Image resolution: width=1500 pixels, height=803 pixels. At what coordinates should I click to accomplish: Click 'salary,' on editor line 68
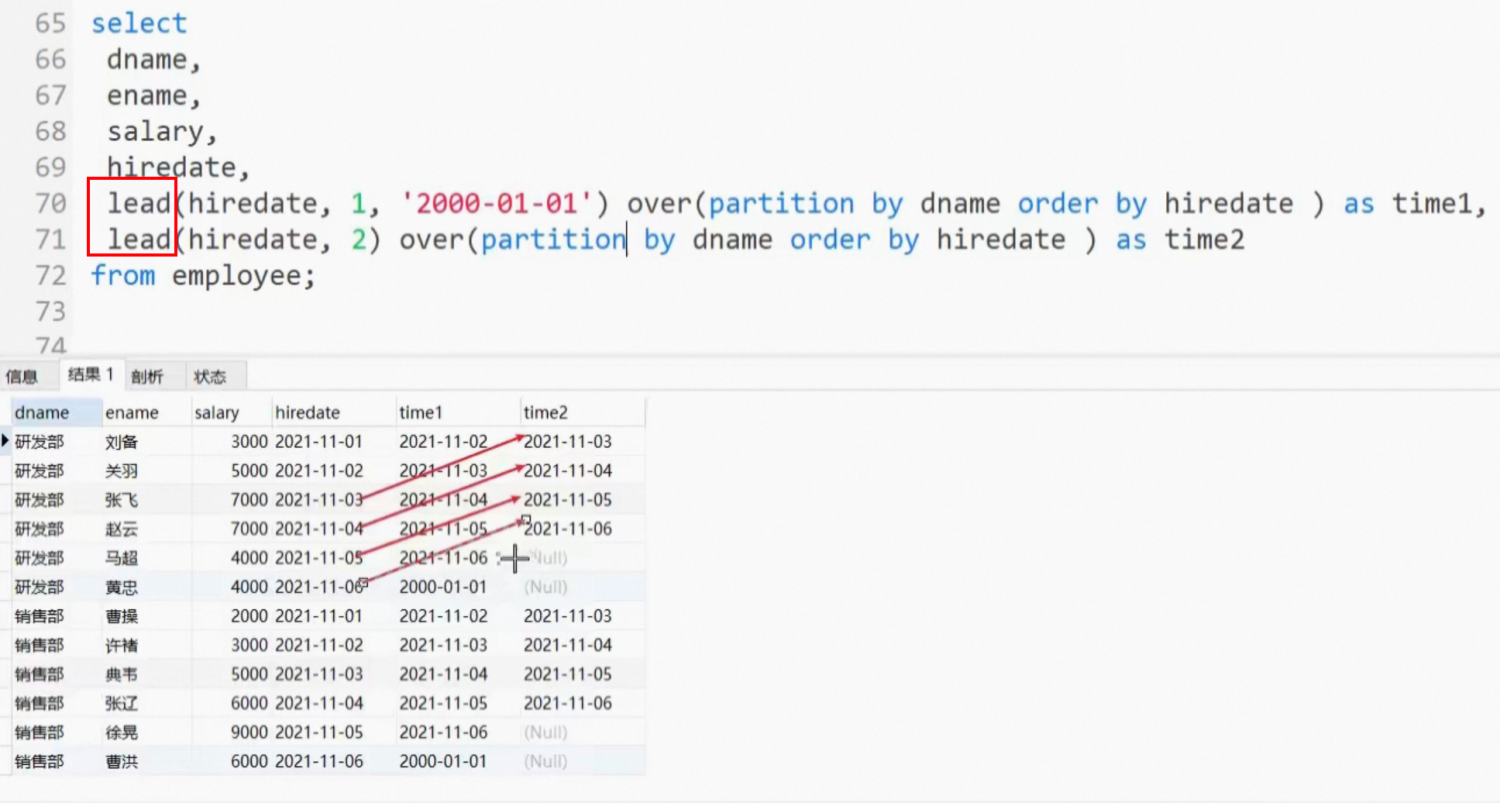coord(163,131)
